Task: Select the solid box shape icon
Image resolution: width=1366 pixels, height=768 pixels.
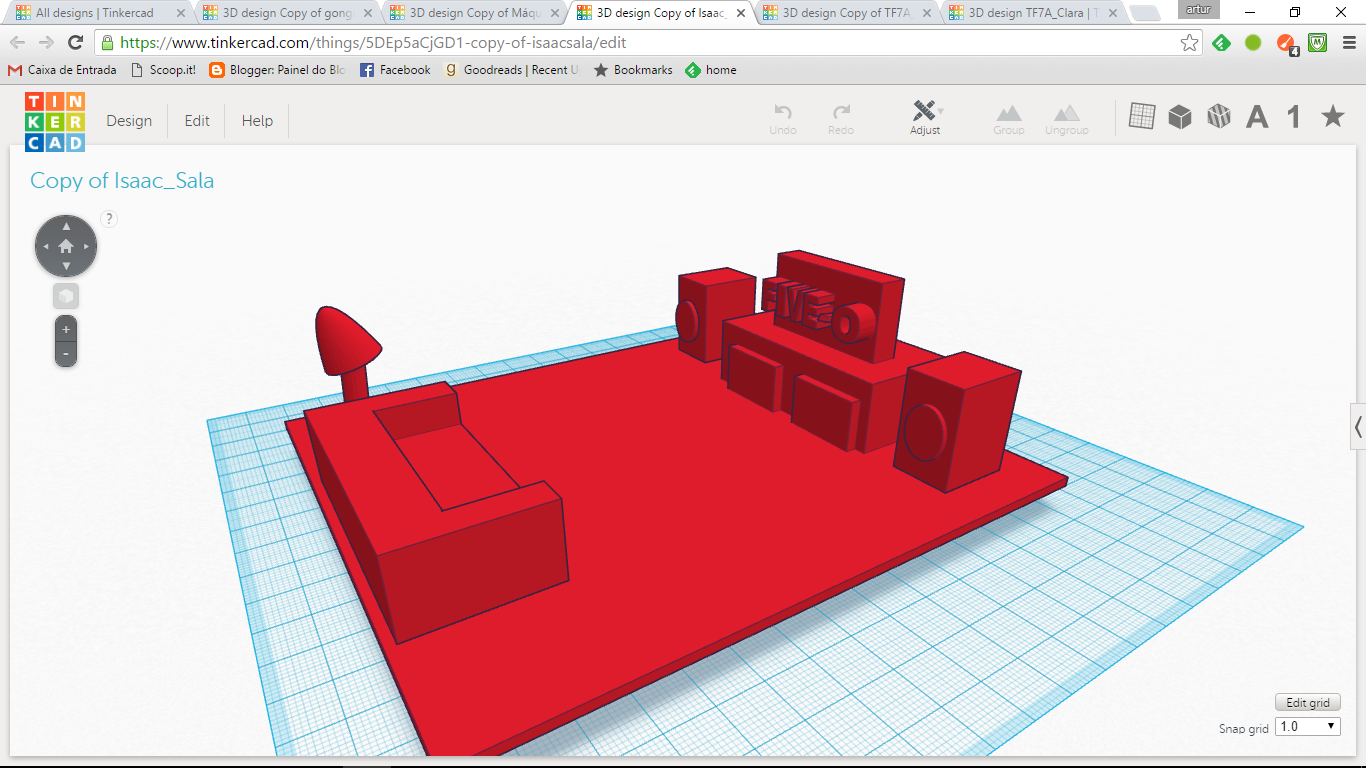Action: click(1180, 116)
